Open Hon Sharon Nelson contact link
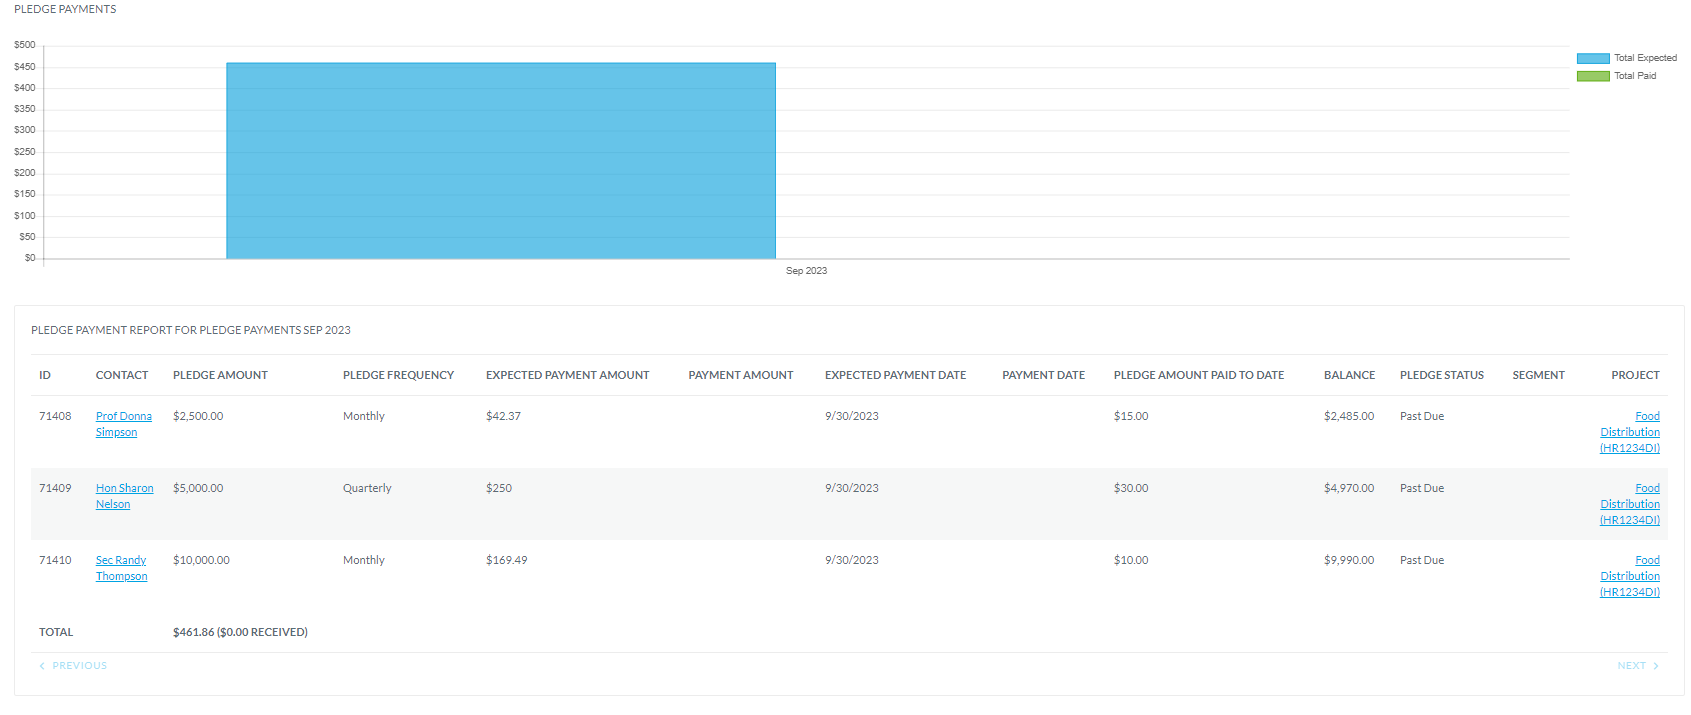The width and height of the screenshot is (1691, 715). (125, 496)
